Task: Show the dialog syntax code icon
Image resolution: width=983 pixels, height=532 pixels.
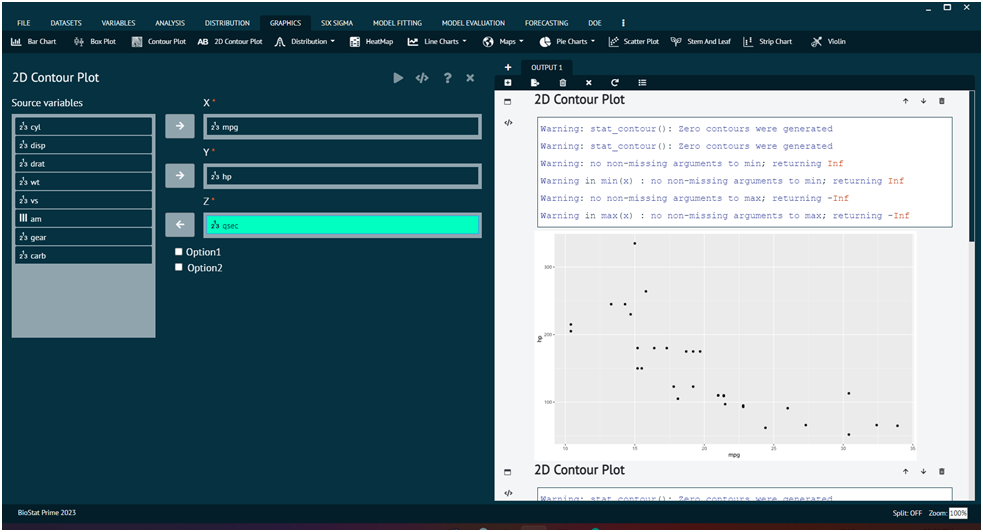Action: pos(422,78)
